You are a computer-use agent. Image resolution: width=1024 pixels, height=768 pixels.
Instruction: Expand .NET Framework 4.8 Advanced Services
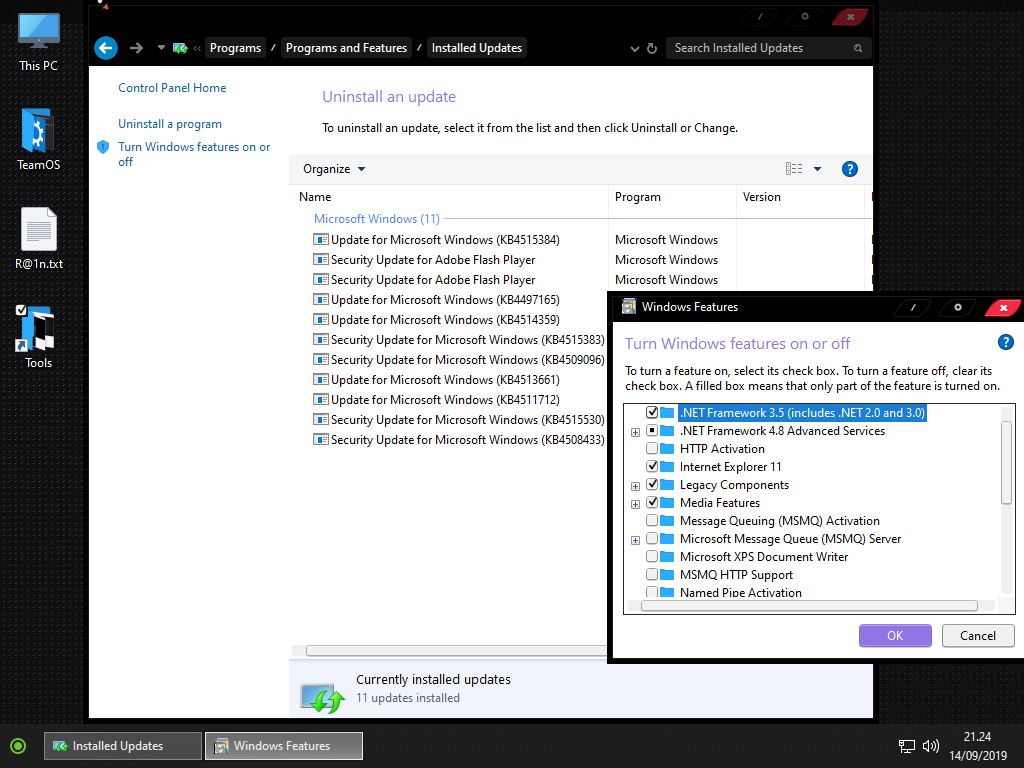tap(635, 432)
